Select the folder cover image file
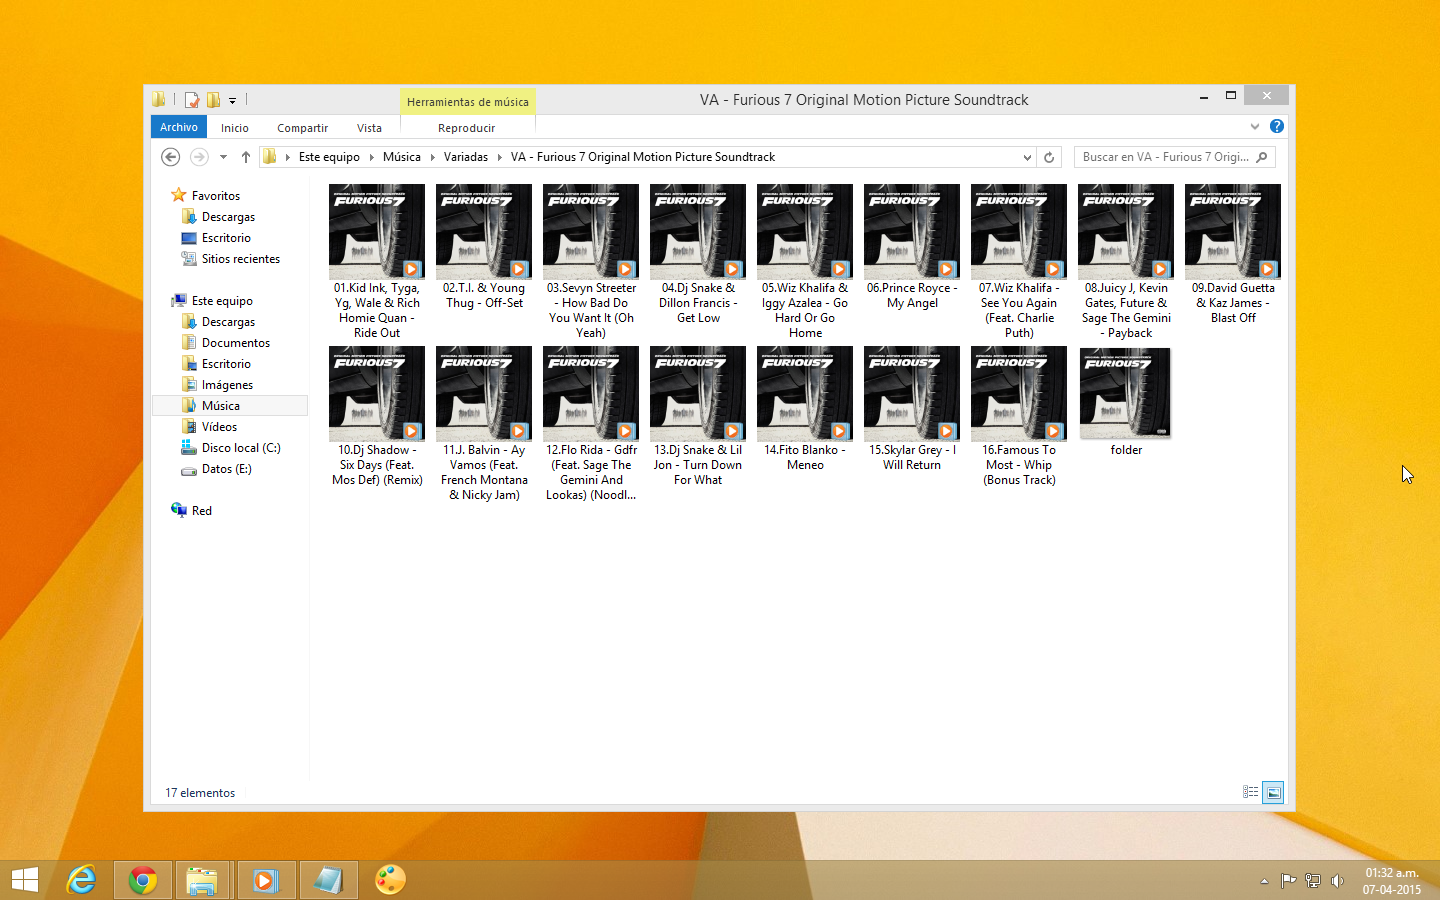The height and width of the screenshot is (900, 1440). pyautogui.click(x=1126, y=402)
